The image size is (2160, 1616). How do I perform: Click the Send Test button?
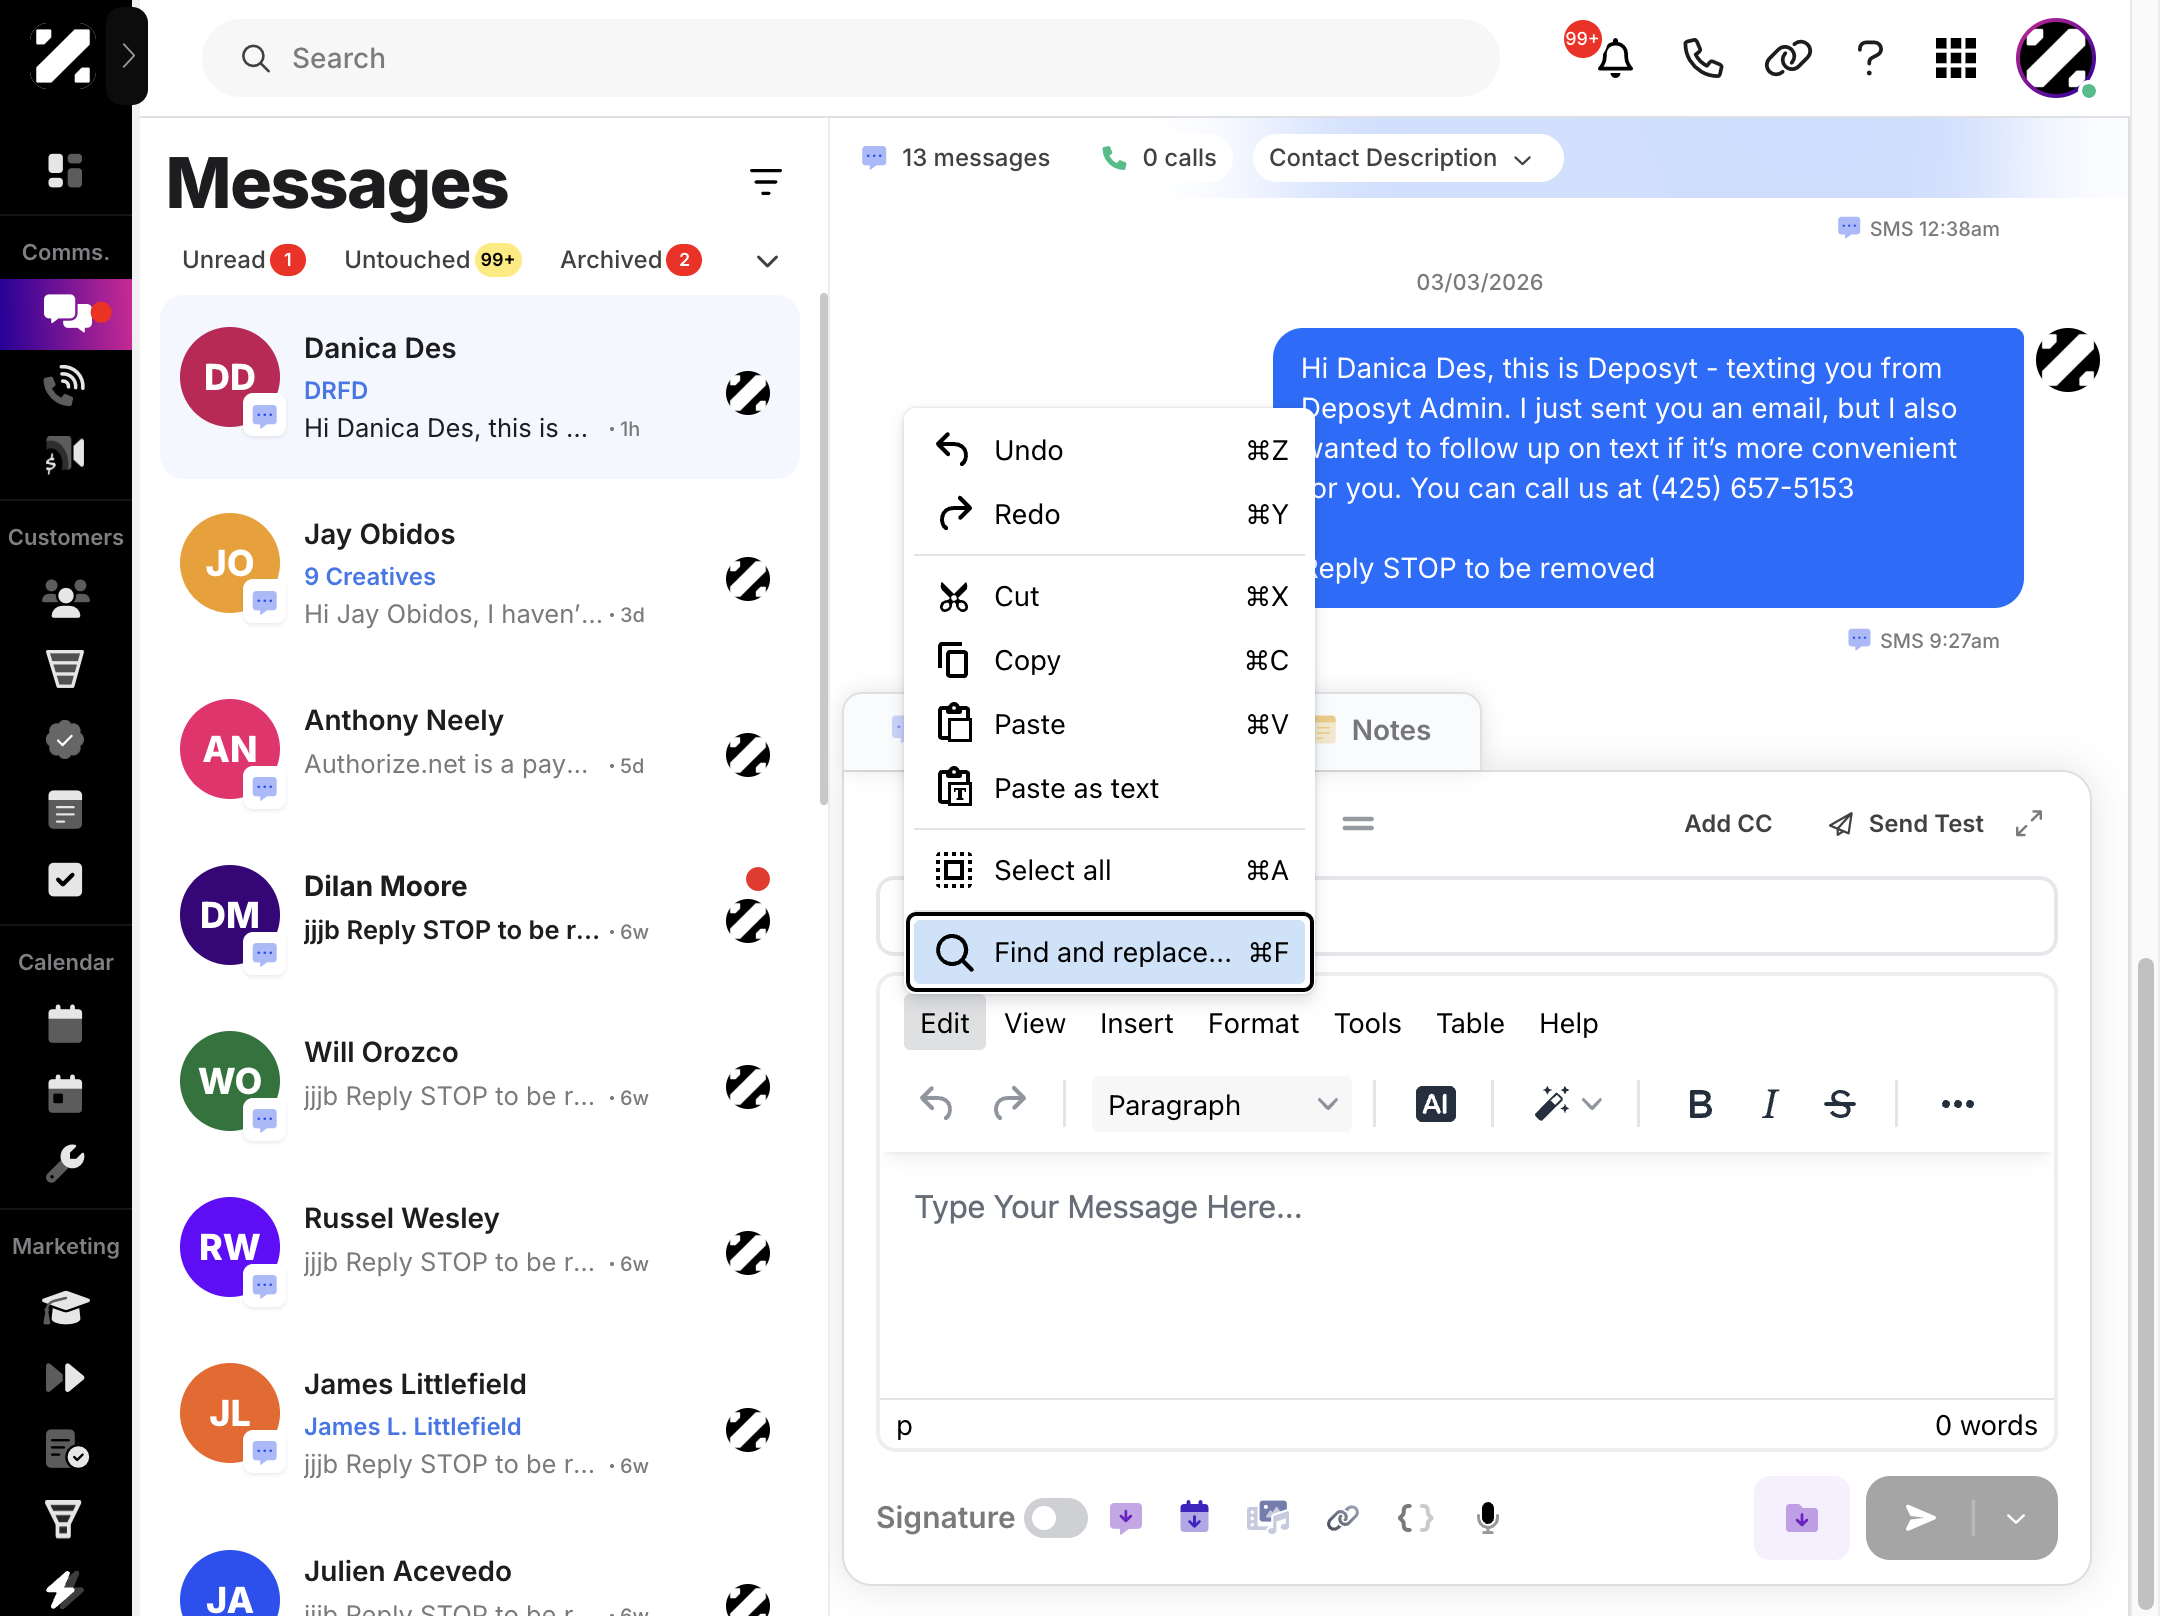[1906, 823]
